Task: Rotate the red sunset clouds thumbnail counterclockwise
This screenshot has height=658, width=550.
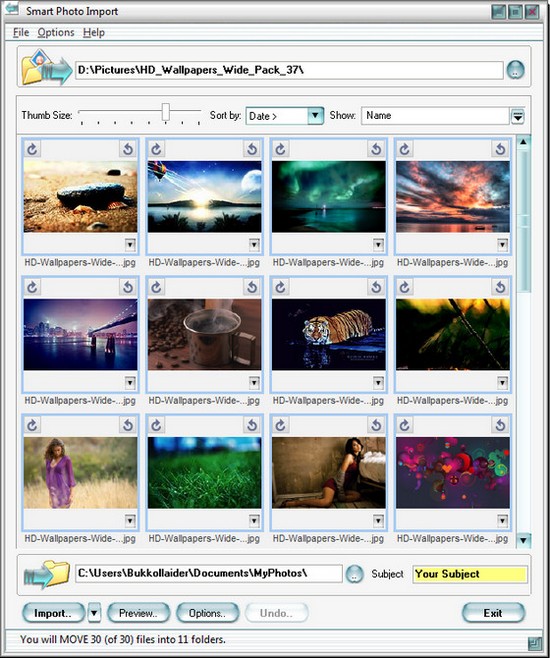Action: [500, 149]
